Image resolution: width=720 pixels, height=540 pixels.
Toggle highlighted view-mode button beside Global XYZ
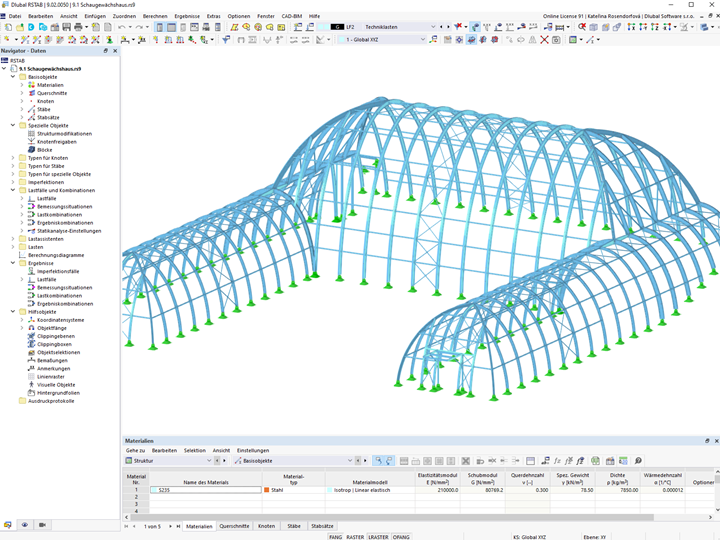point(471,40)
